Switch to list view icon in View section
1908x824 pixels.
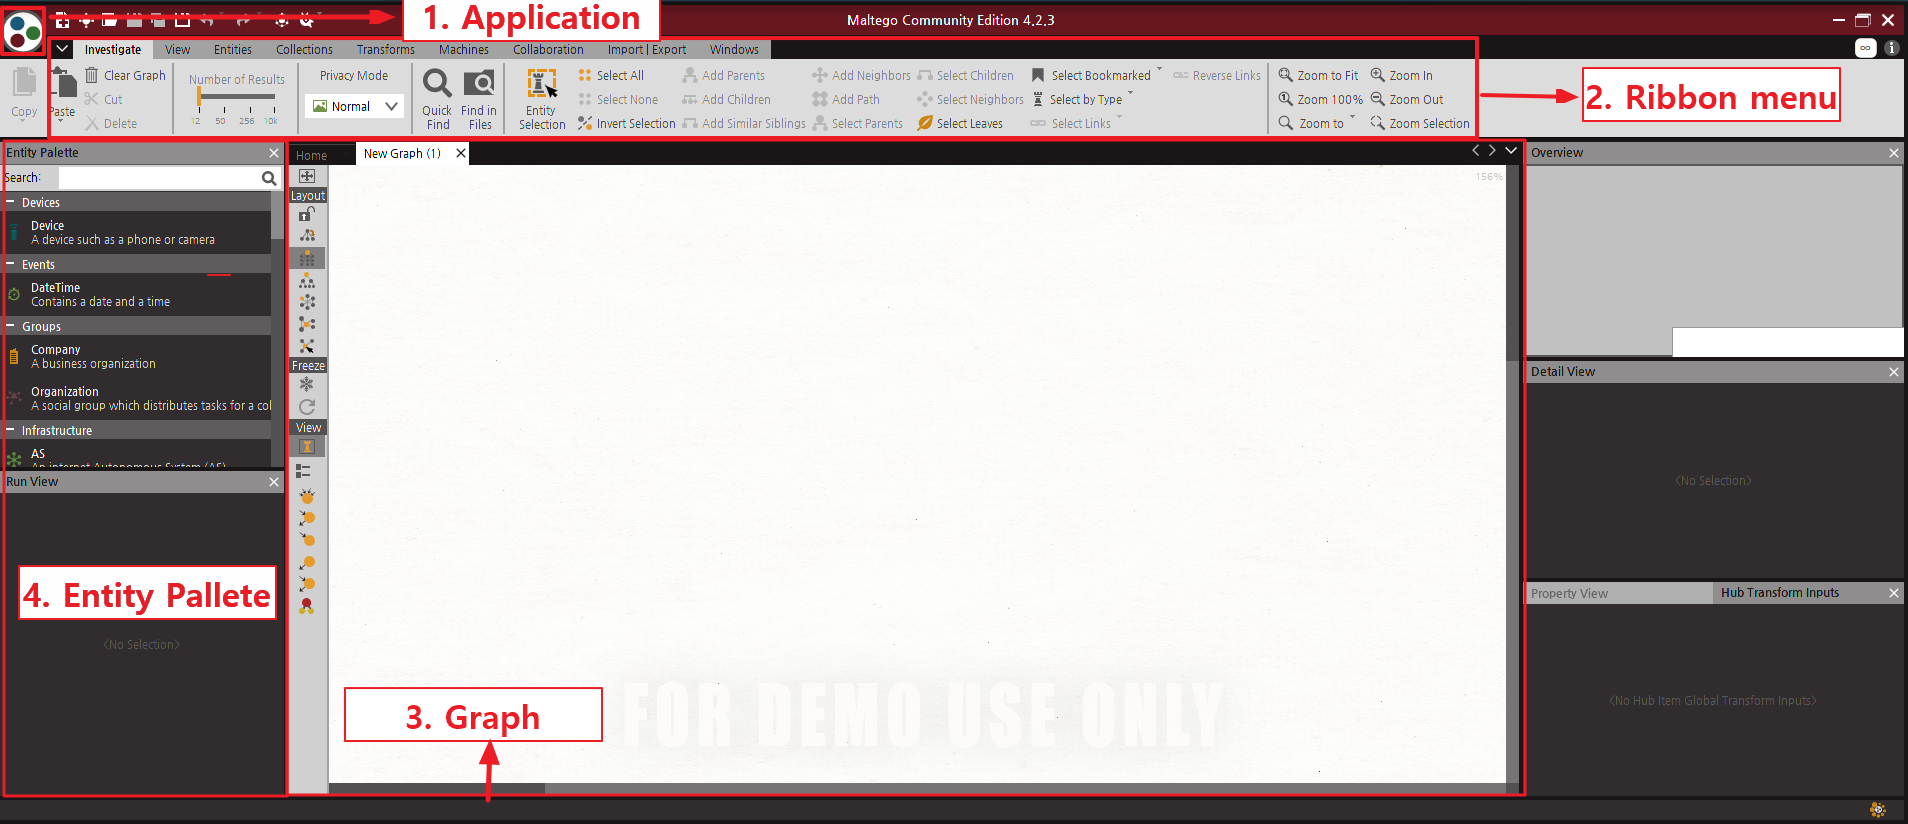point(303,470)
